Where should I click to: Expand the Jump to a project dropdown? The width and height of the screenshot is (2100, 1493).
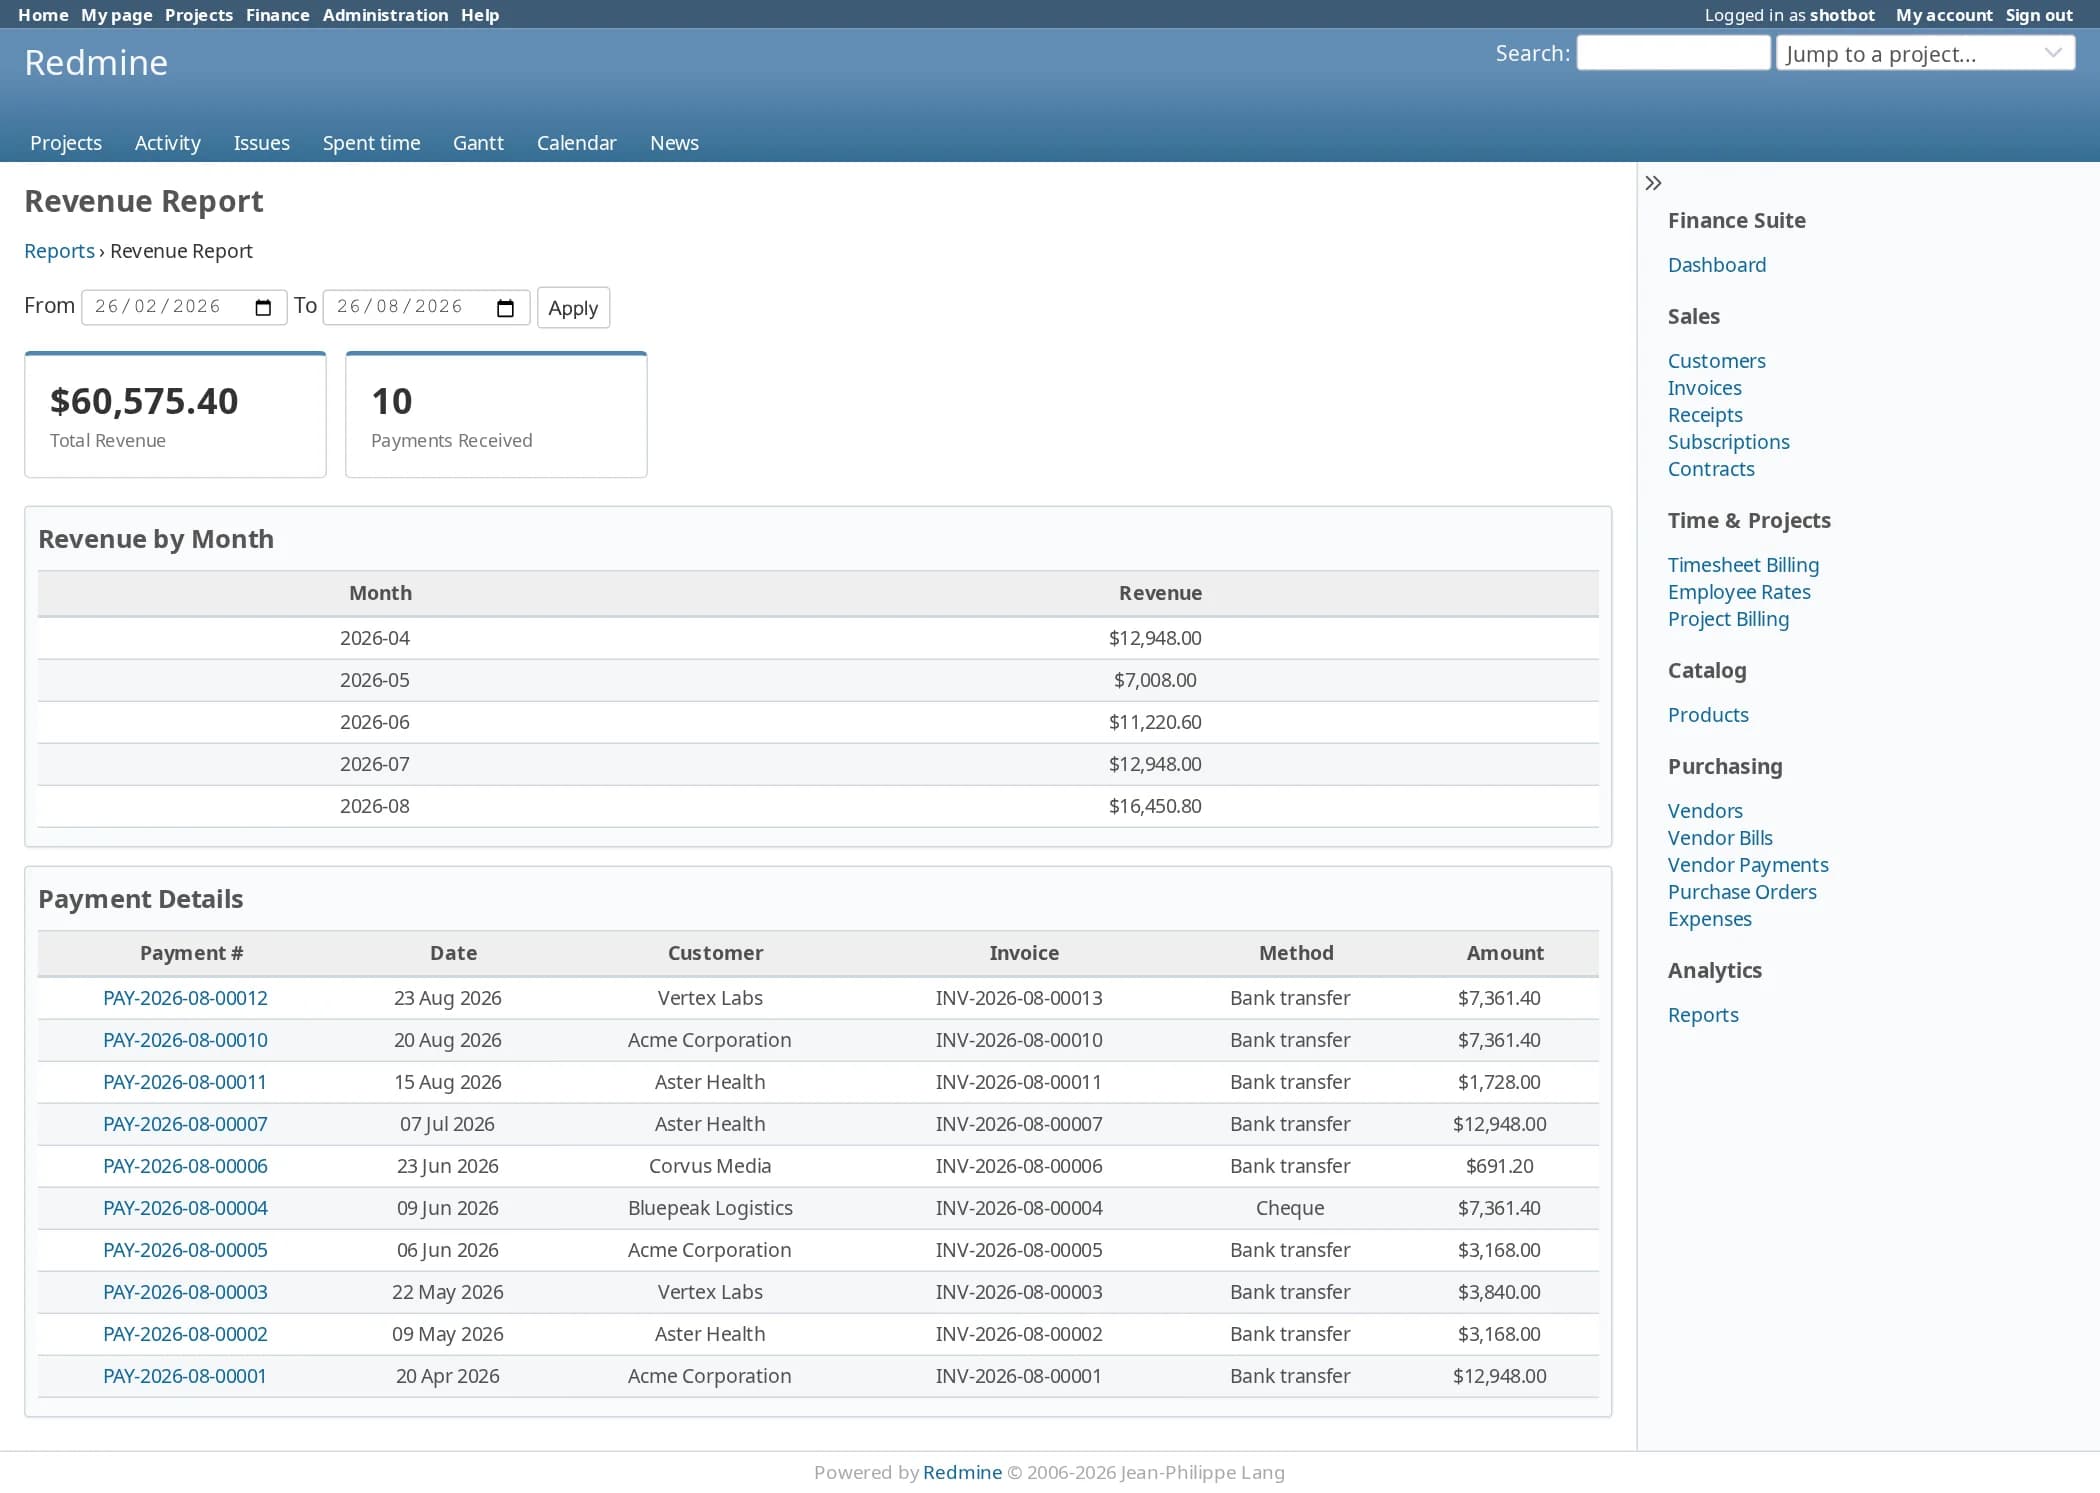1925,54
